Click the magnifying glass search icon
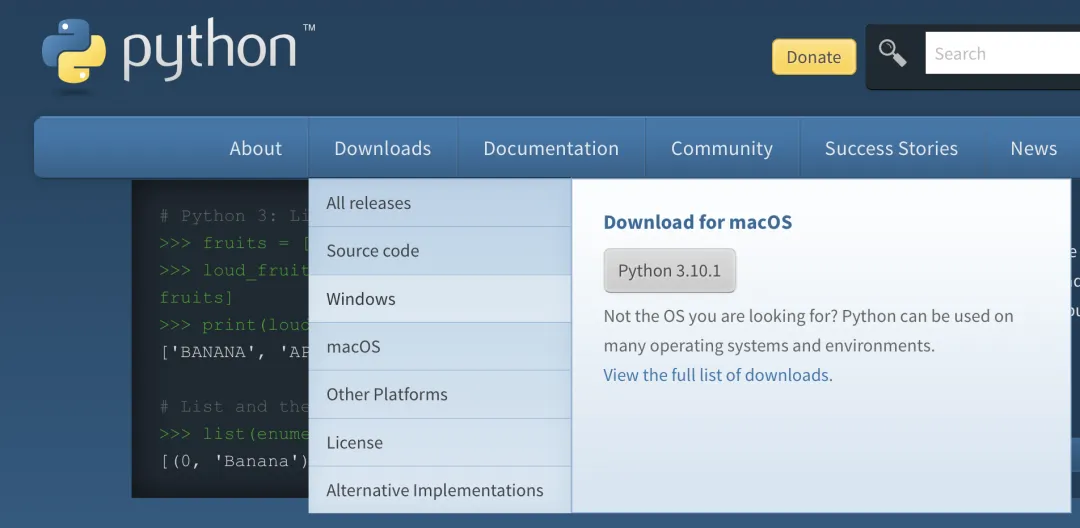 click(x=892, y=54)
